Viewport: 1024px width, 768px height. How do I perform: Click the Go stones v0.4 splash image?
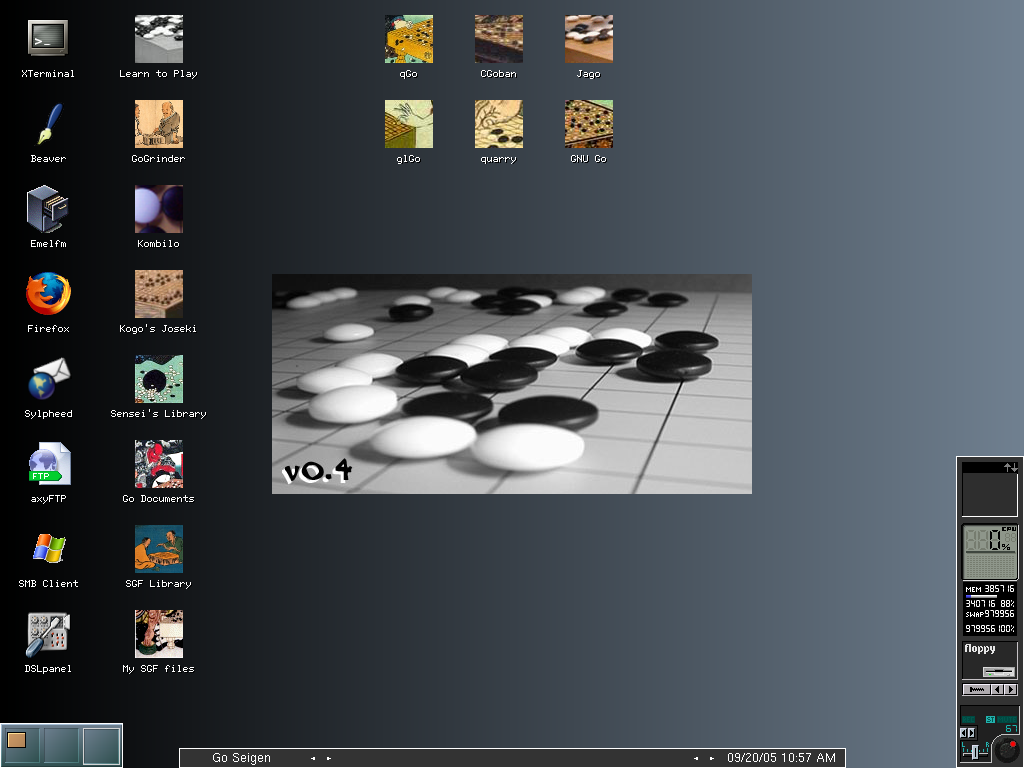click(511, 384)
